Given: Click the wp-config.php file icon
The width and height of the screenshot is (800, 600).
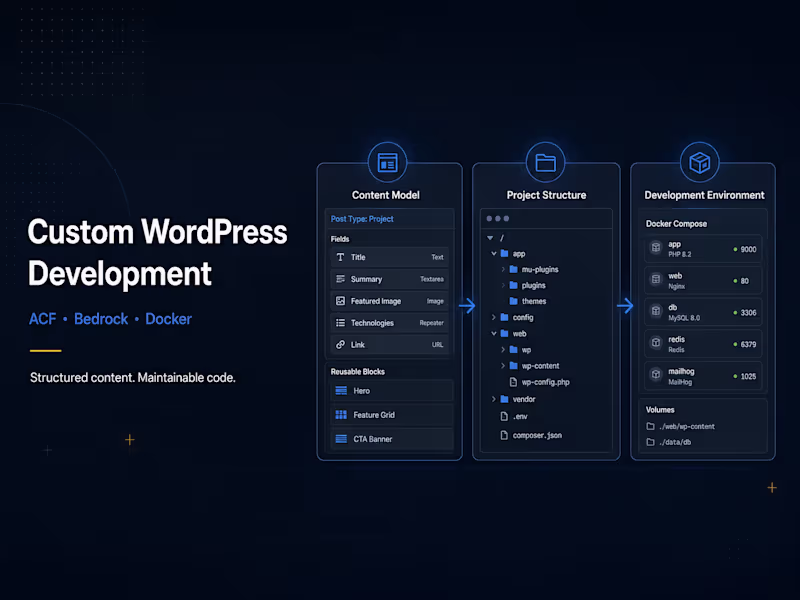Looking at the screenshot, I should (513, 382).
